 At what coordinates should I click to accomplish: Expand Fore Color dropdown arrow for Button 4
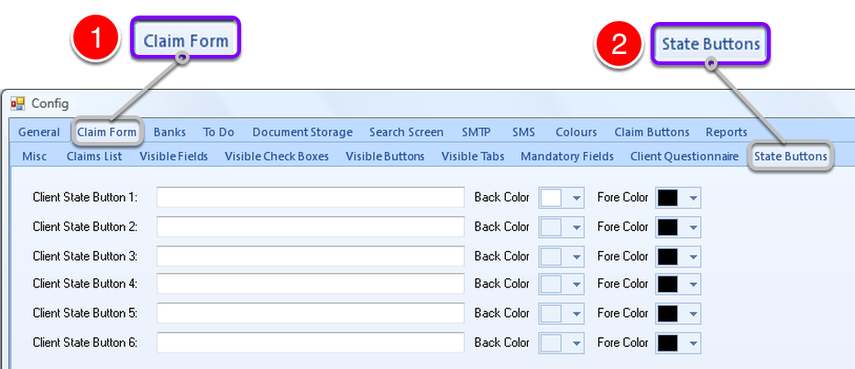pyautogui.click(x=694, y=285)
